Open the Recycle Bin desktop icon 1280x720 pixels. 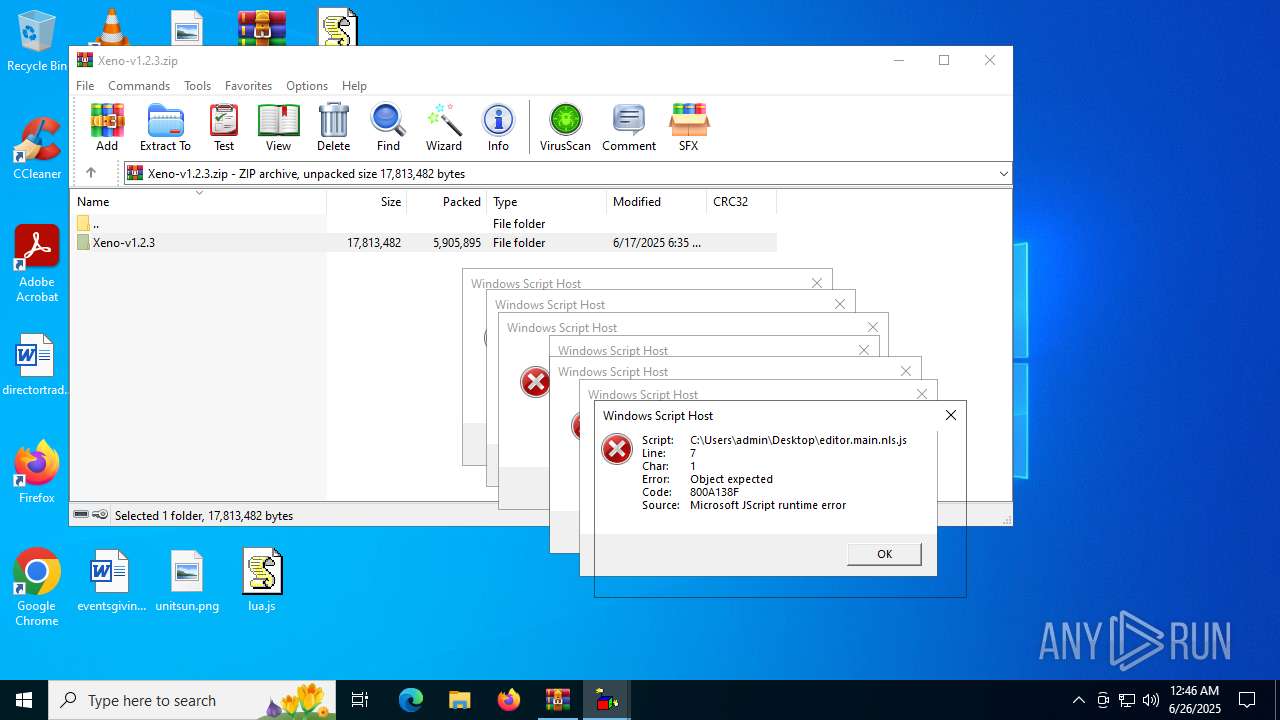(37, 41)
